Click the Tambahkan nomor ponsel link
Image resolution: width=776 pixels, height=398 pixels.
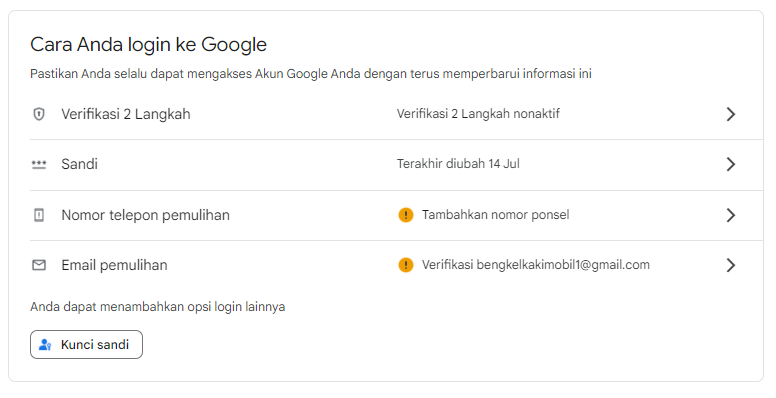pyautogui.click(x=495, y=215)
